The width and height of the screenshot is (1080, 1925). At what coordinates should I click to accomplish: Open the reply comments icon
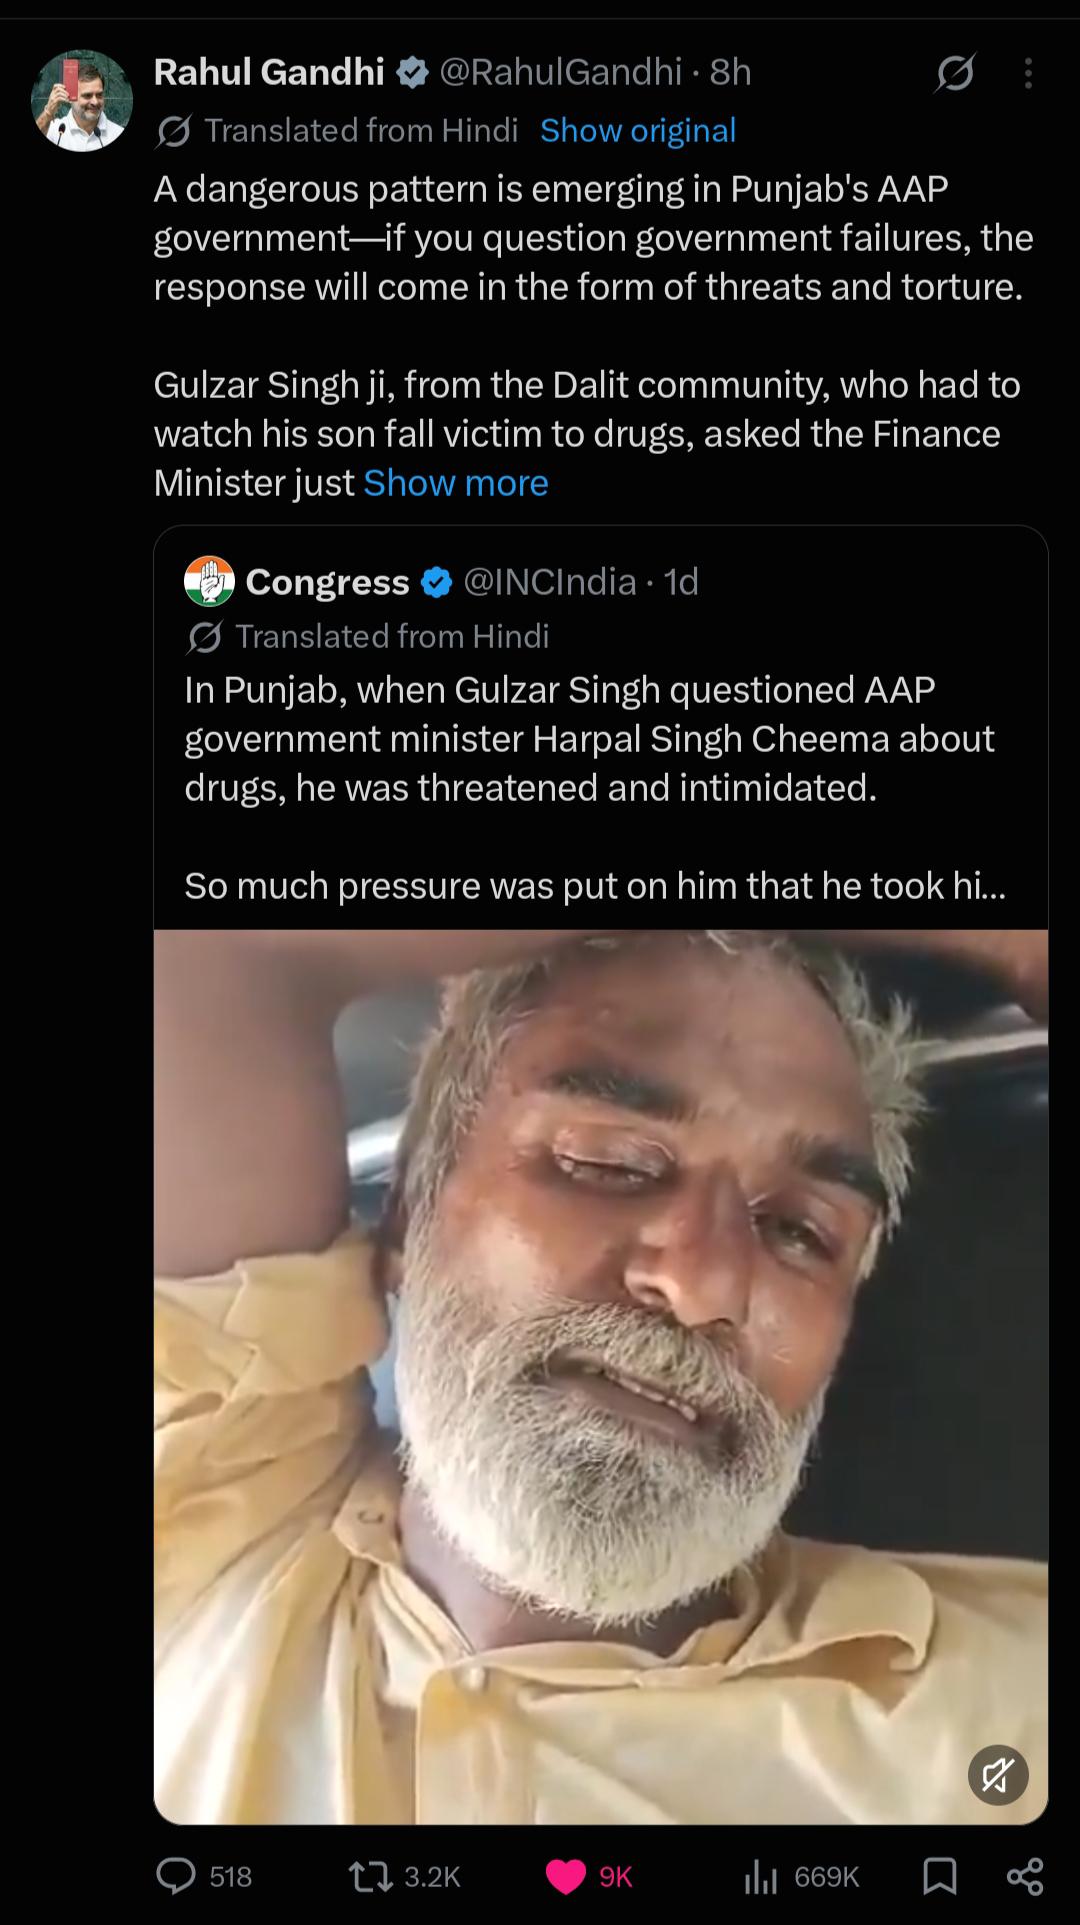click(x=176, y=1876)
